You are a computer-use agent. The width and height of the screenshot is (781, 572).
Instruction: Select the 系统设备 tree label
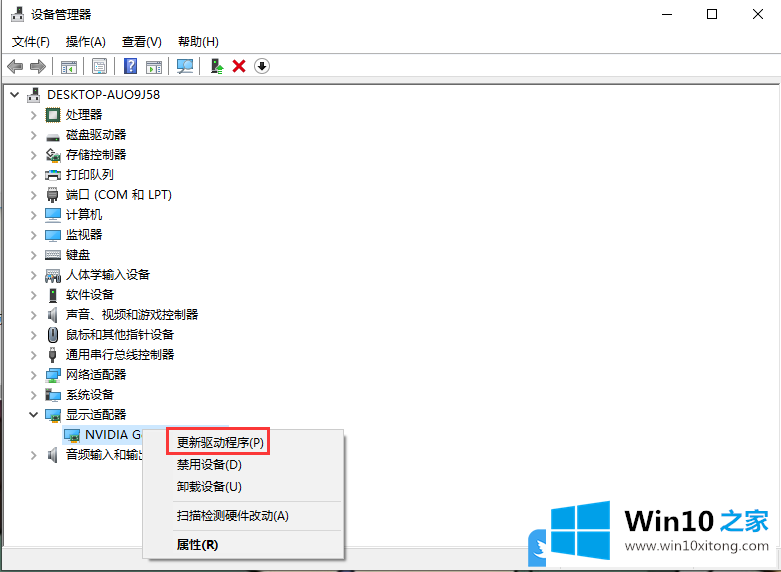(x=90, y=395)
